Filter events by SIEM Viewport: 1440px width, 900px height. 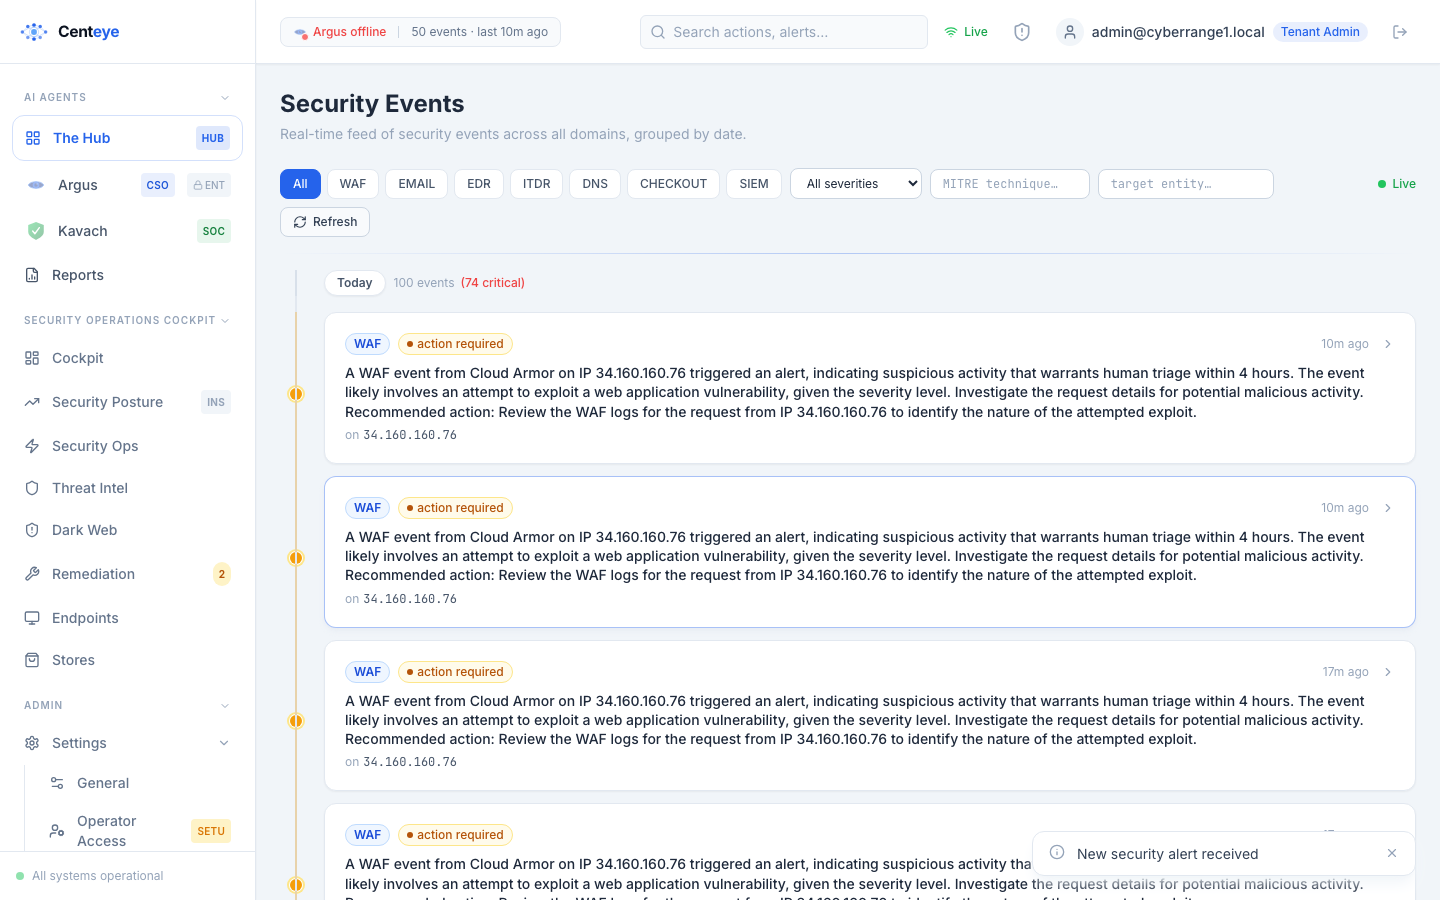tap(754, 184)
